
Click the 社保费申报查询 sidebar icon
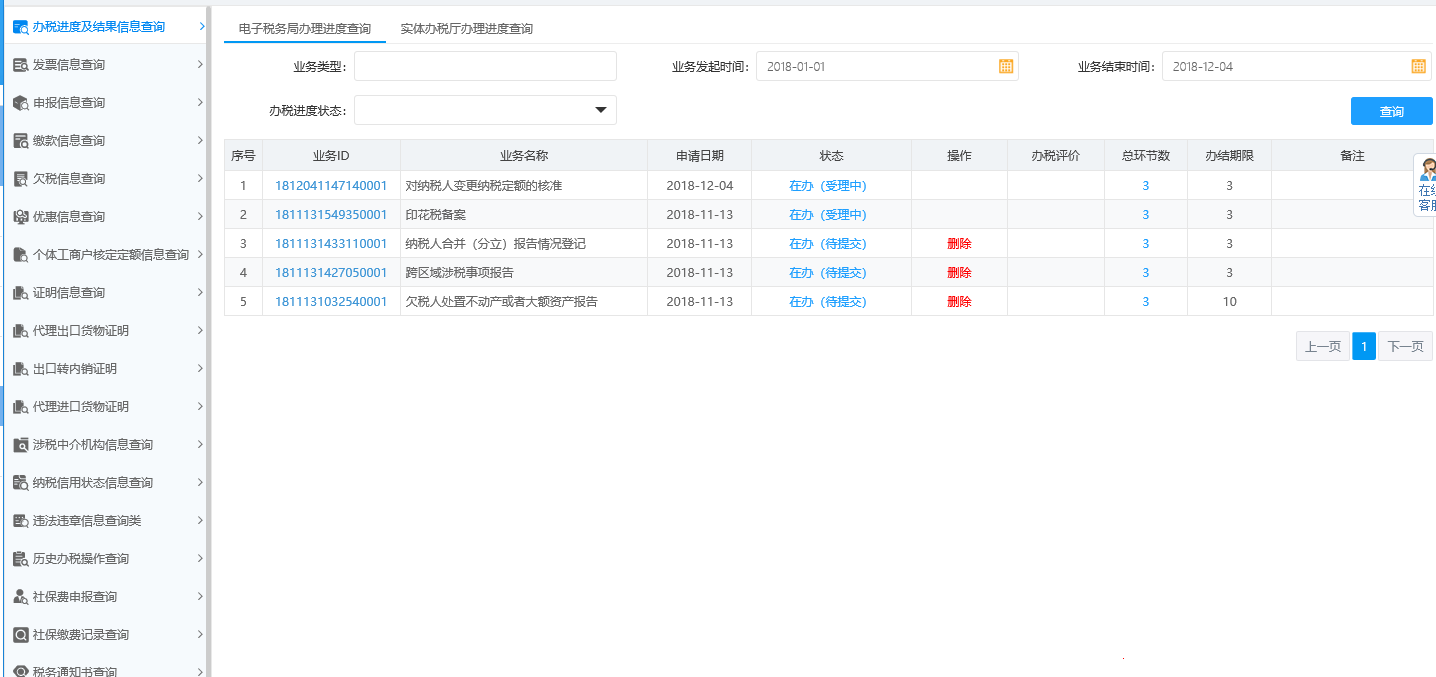20,597
